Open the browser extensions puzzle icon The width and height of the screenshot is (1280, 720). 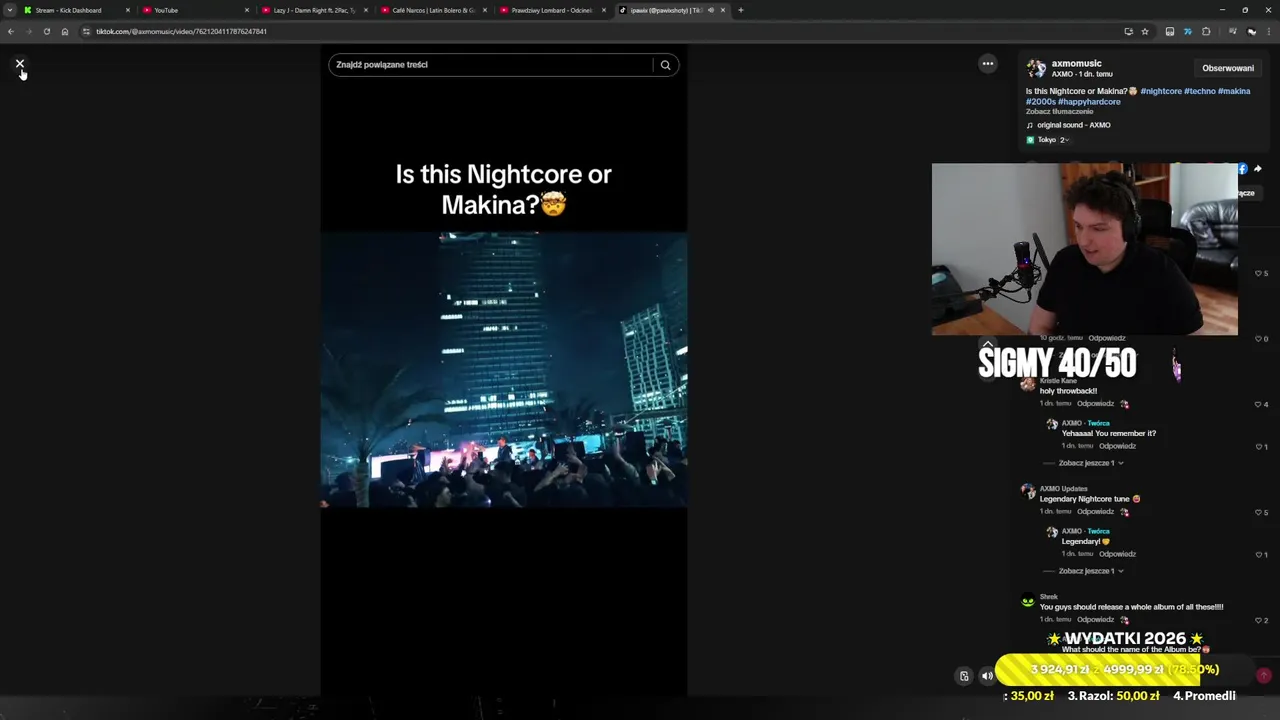[1206, 31]
